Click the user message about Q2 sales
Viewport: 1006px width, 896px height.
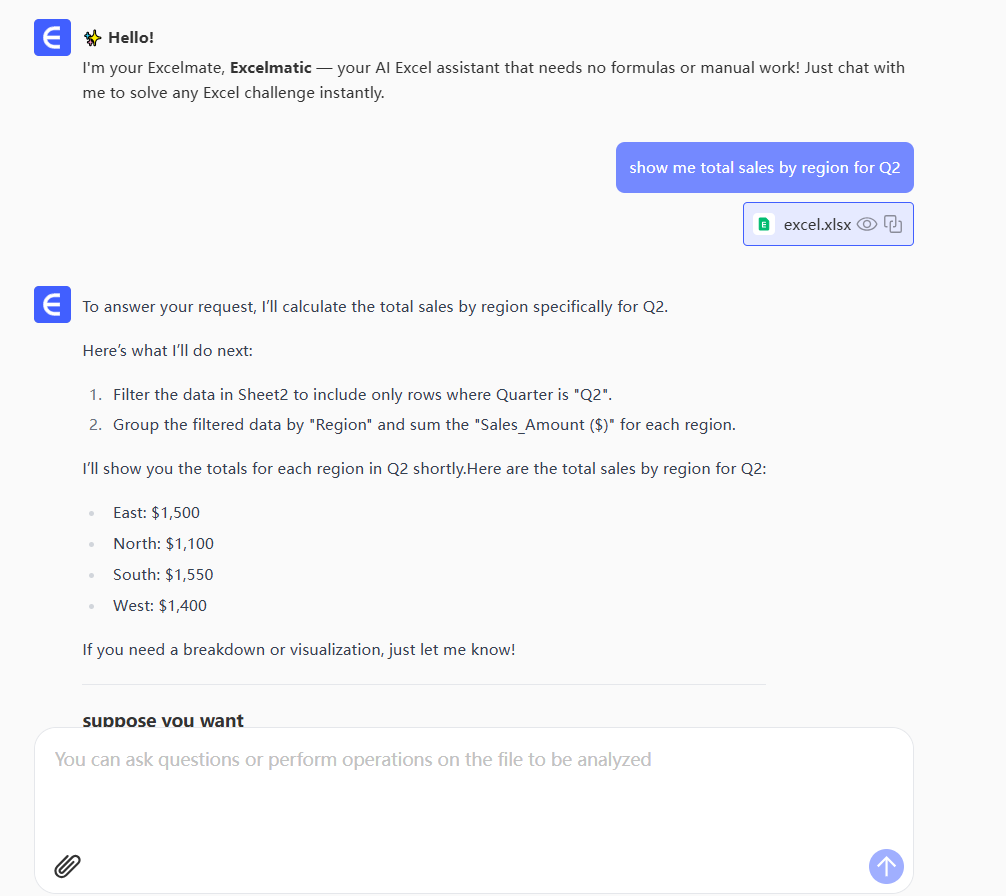(764, 168)
